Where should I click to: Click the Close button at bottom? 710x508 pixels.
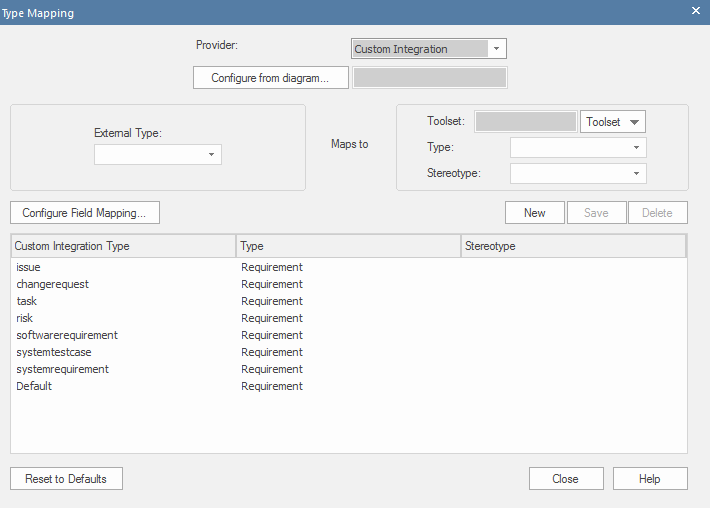(x=566, y=479)
